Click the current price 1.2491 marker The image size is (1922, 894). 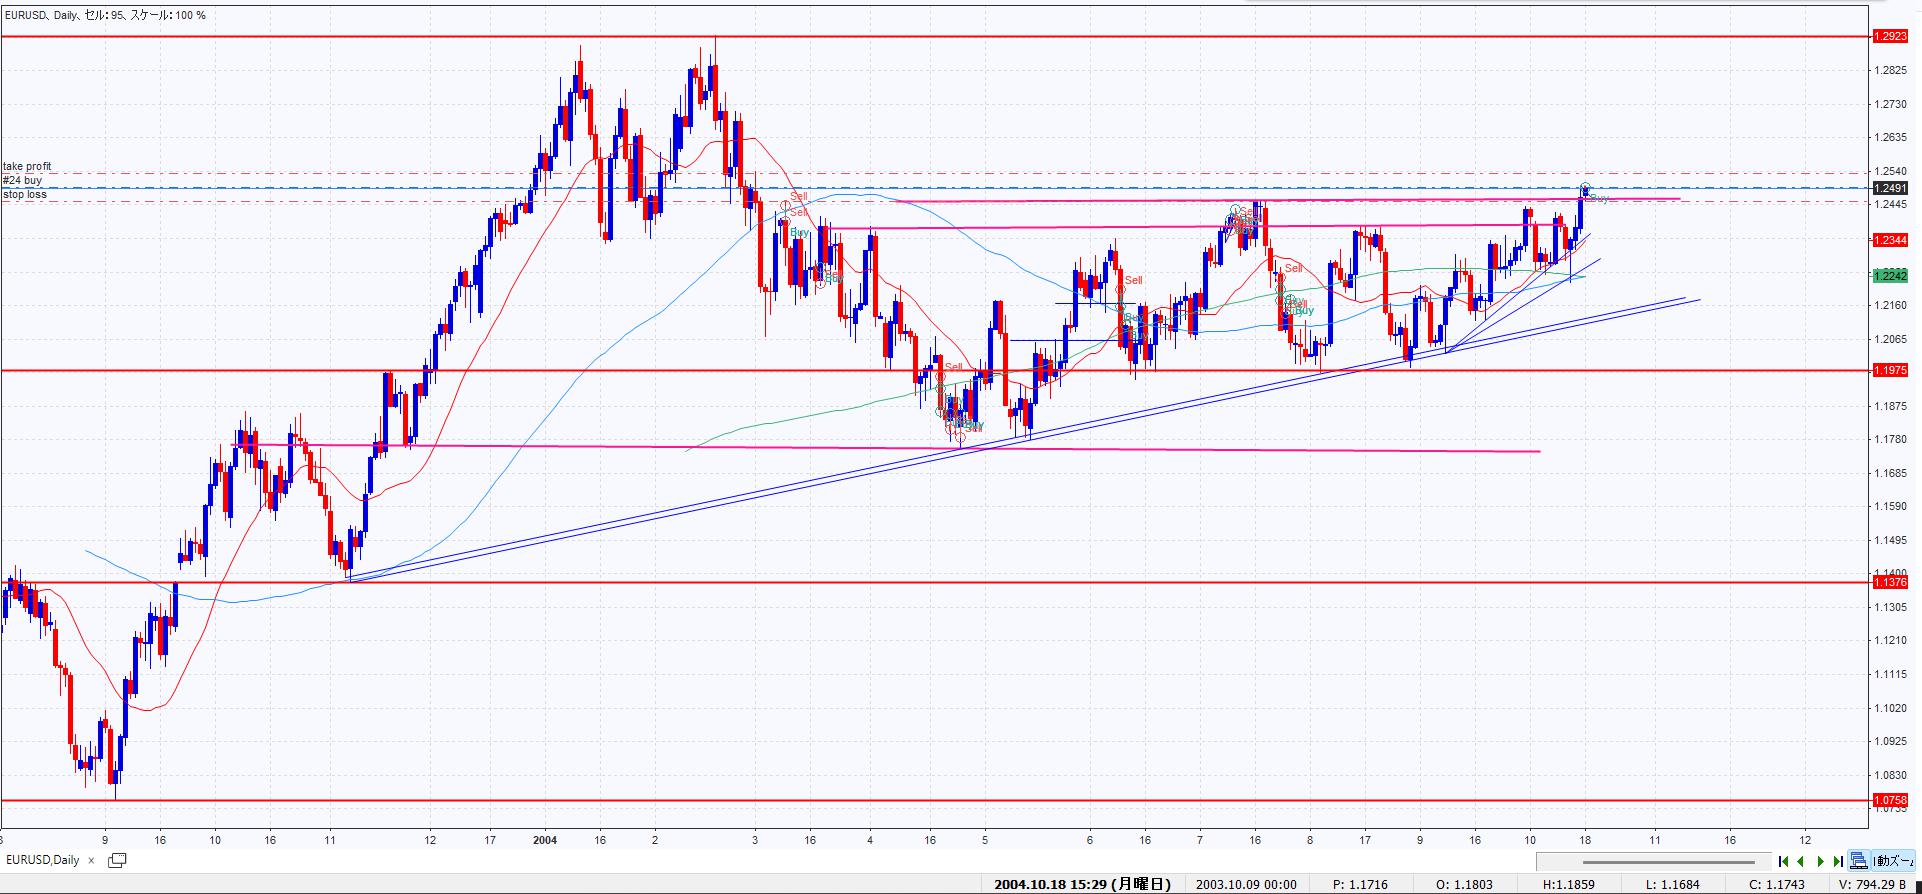1889,188
